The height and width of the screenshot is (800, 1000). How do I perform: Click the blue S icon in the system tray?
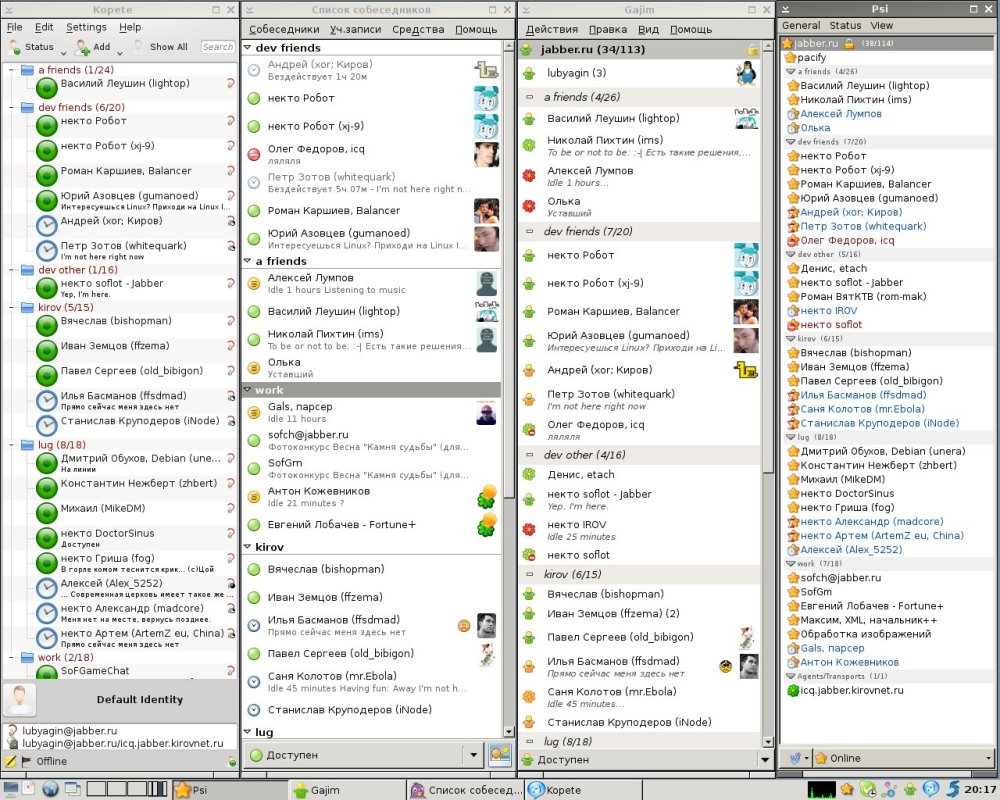pos(952,790)
